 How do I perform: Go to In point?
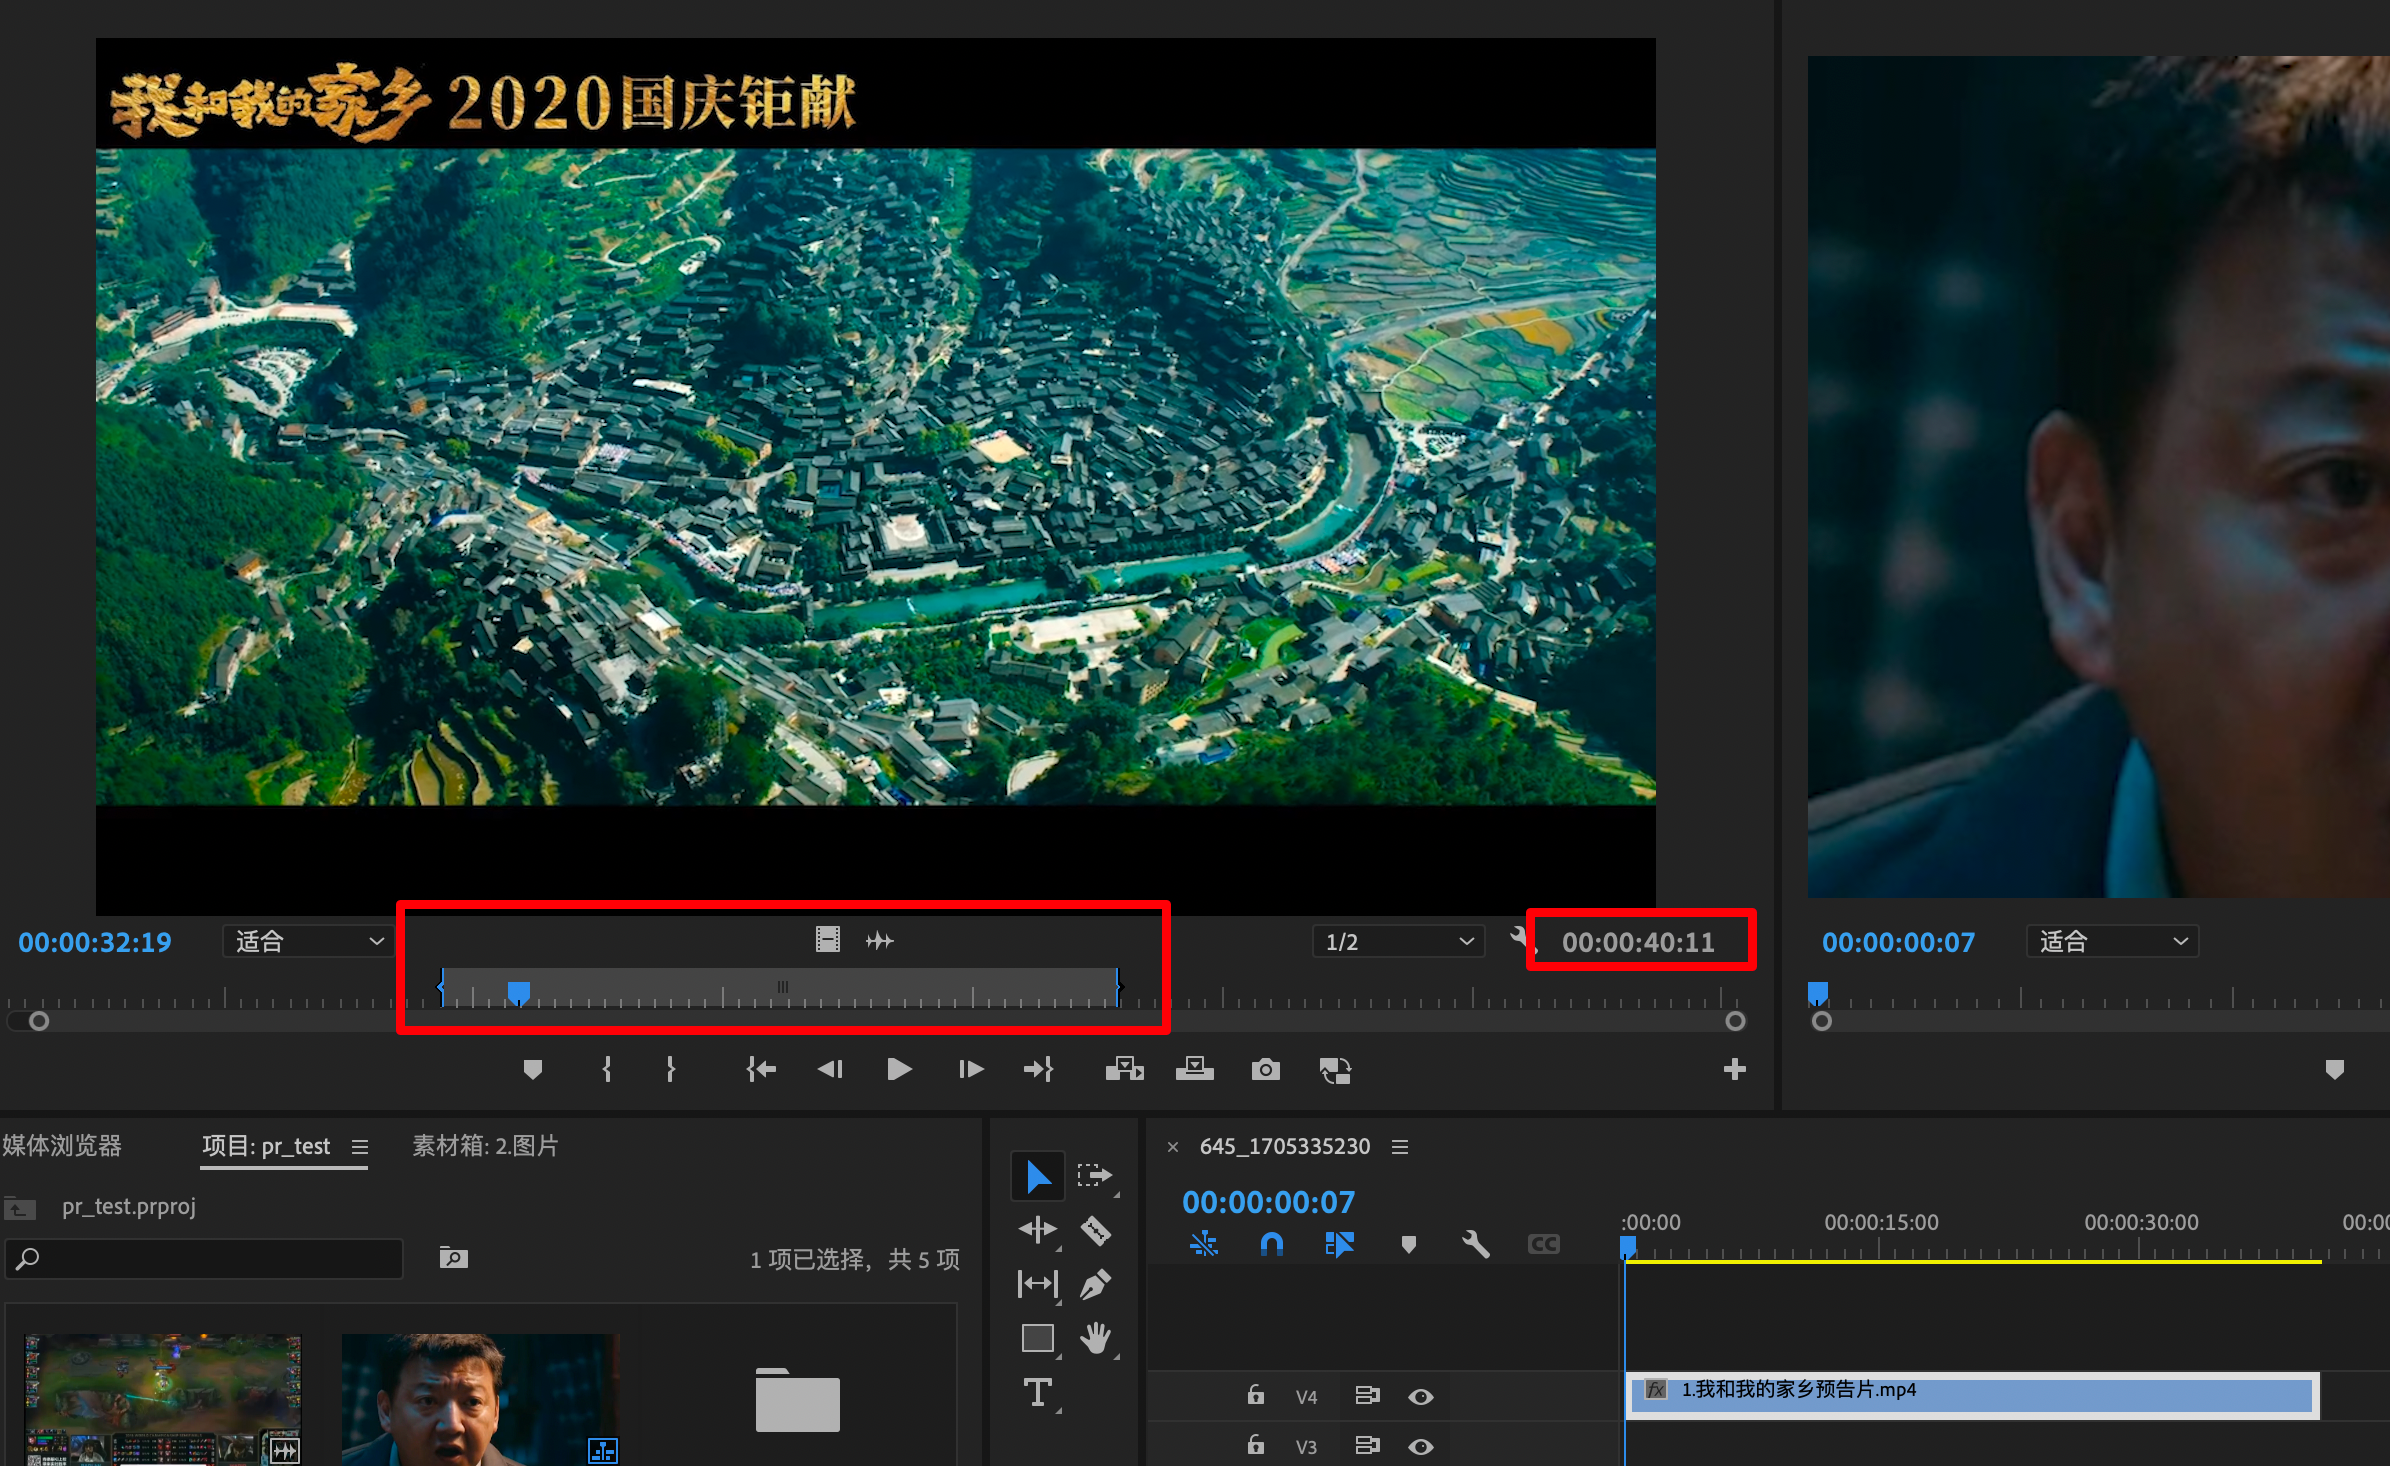point(761,1070)
